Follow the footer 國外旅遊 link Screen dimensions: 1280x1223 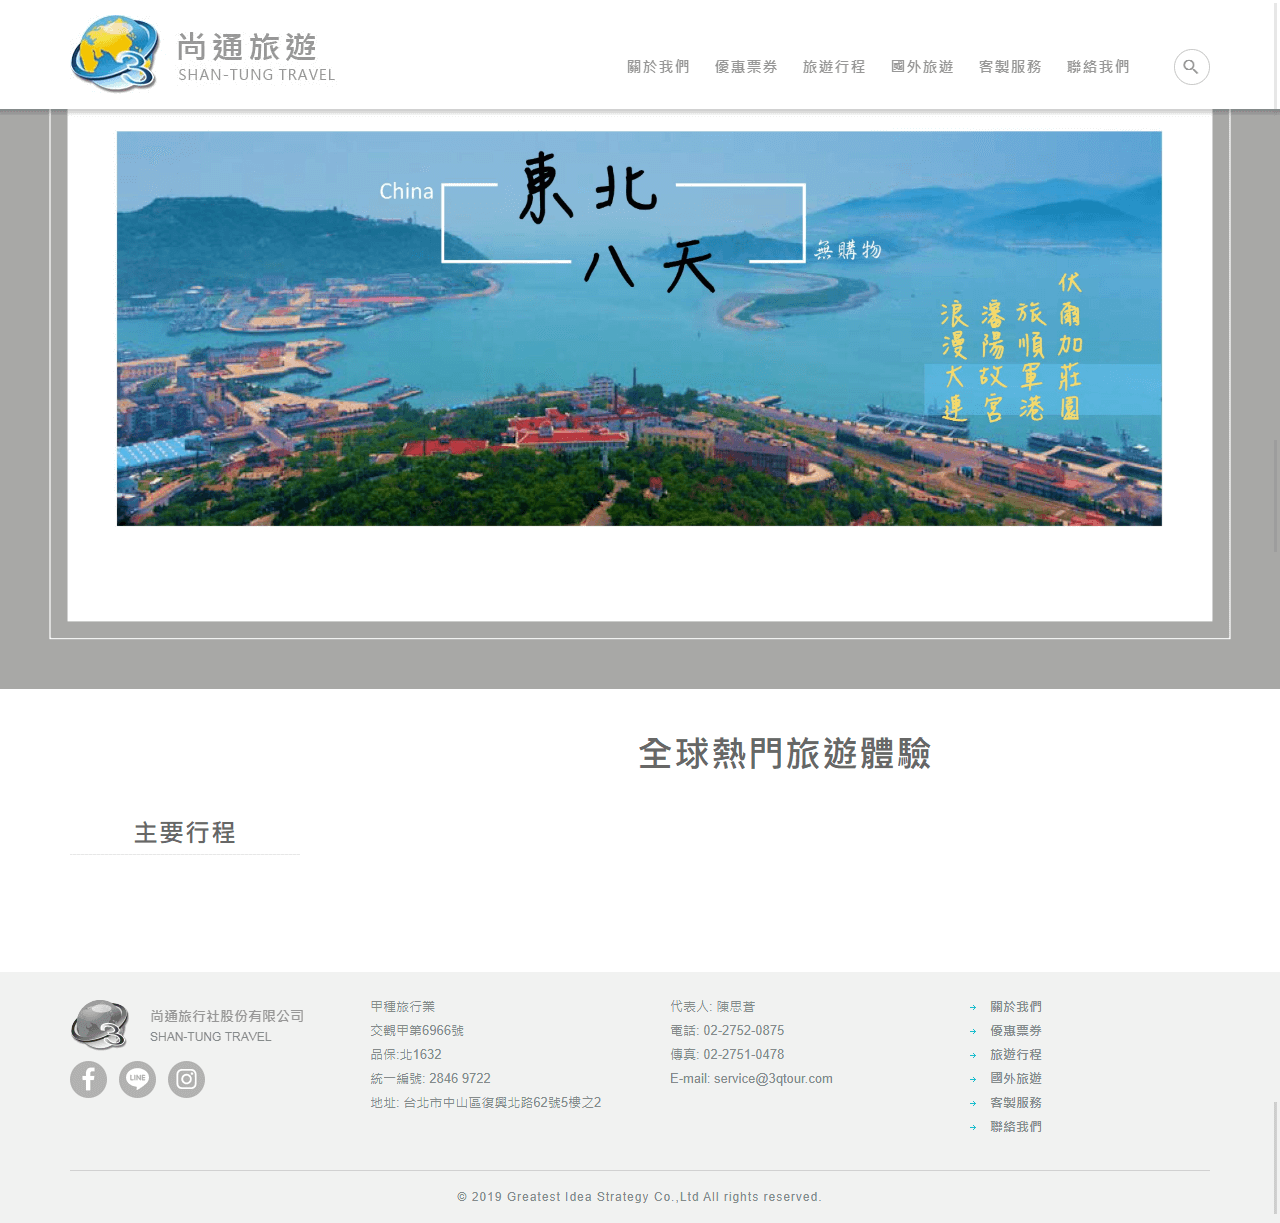[1016, 1079]
